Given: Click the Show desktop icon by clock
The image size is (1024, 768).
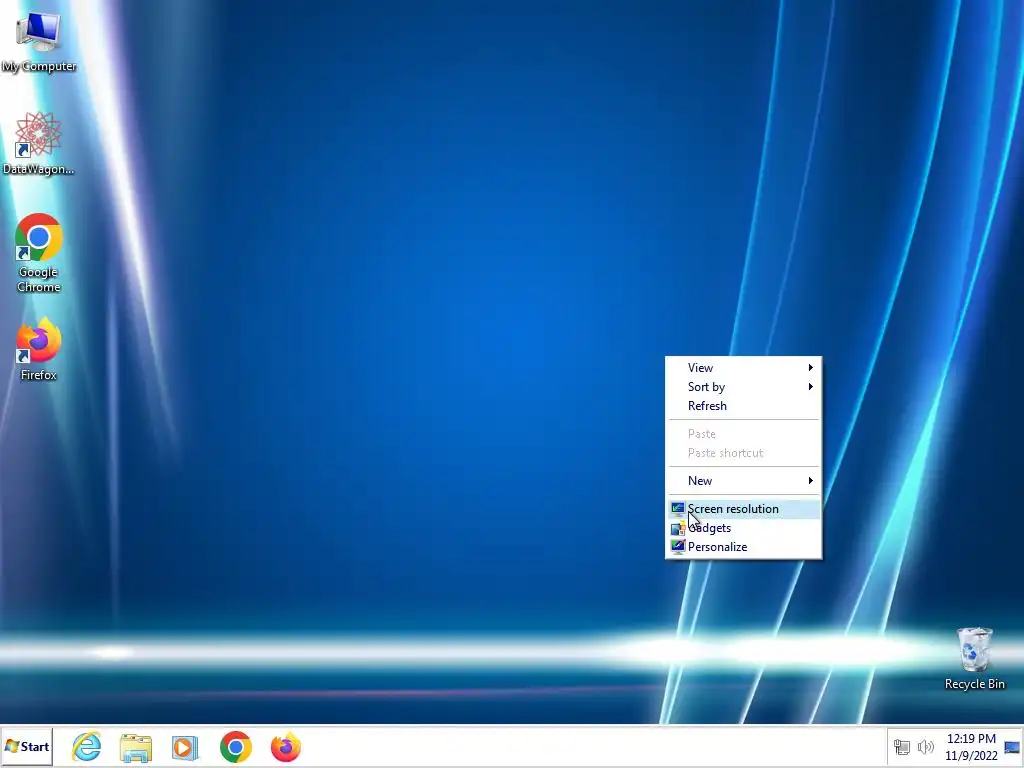Looking at the screenshot, I should 1012,747.
